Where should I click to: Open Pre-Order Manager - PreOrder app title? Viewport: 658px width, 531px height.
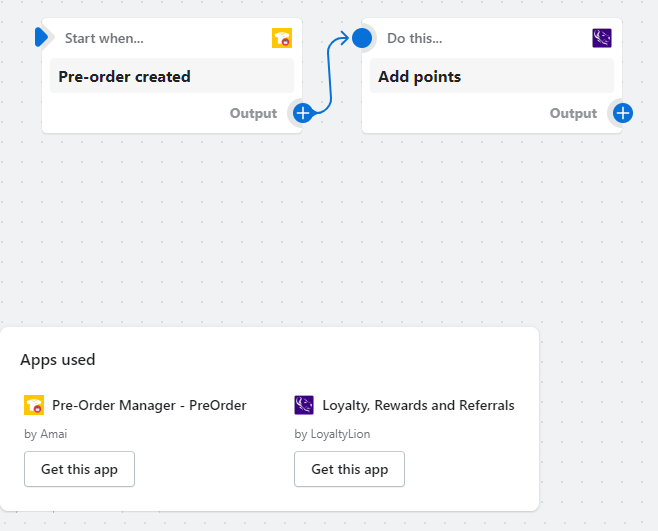tap(149, 405)
